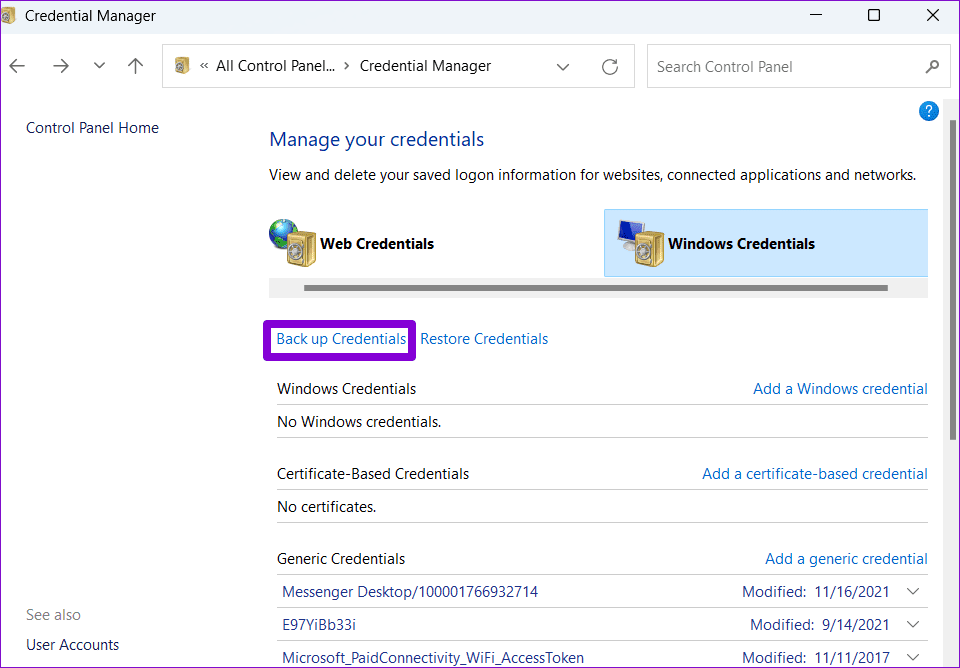Click Add a generic credential
The height and width of the screenshot is (668, 960).
(x=846, y=559)
